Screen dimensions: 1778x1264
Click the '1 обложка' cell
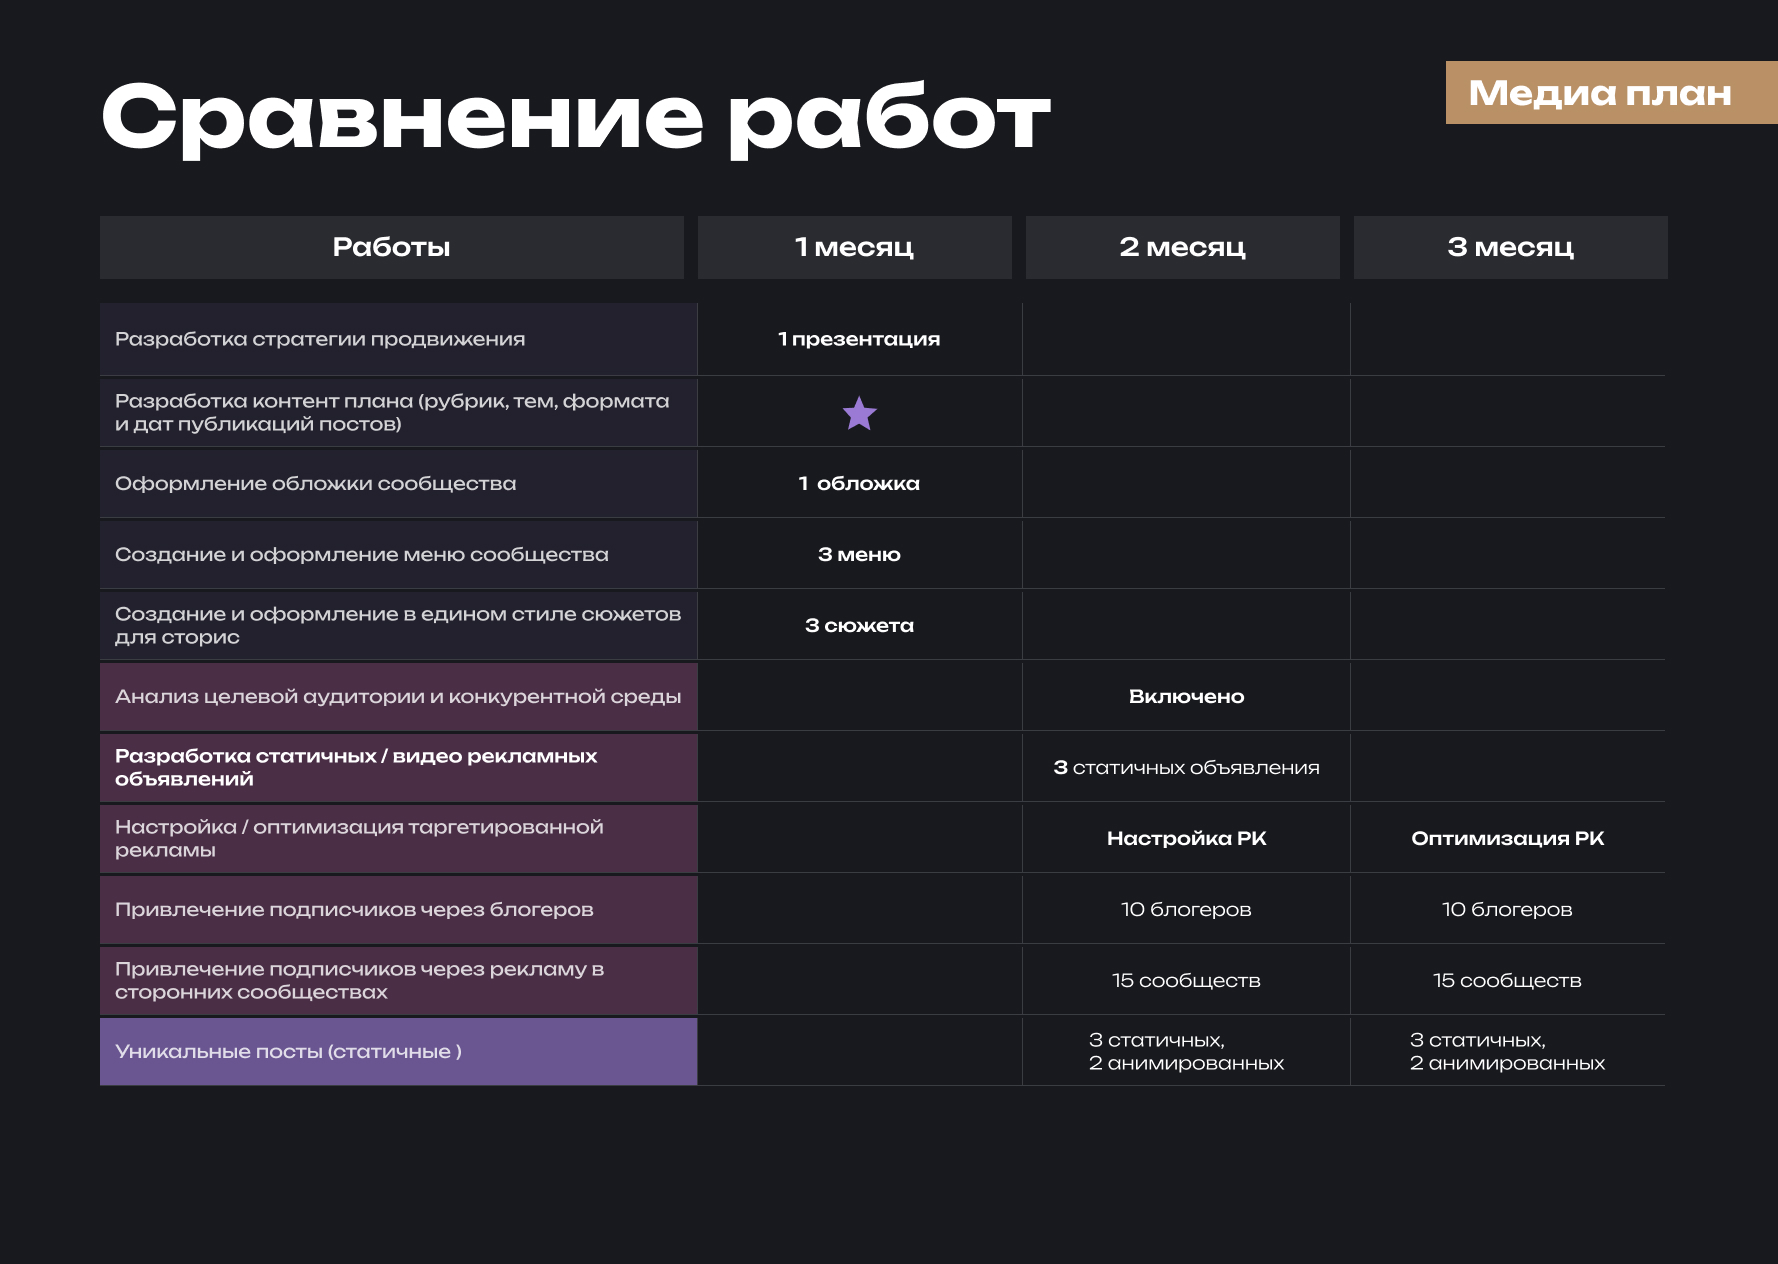[859, 483]
